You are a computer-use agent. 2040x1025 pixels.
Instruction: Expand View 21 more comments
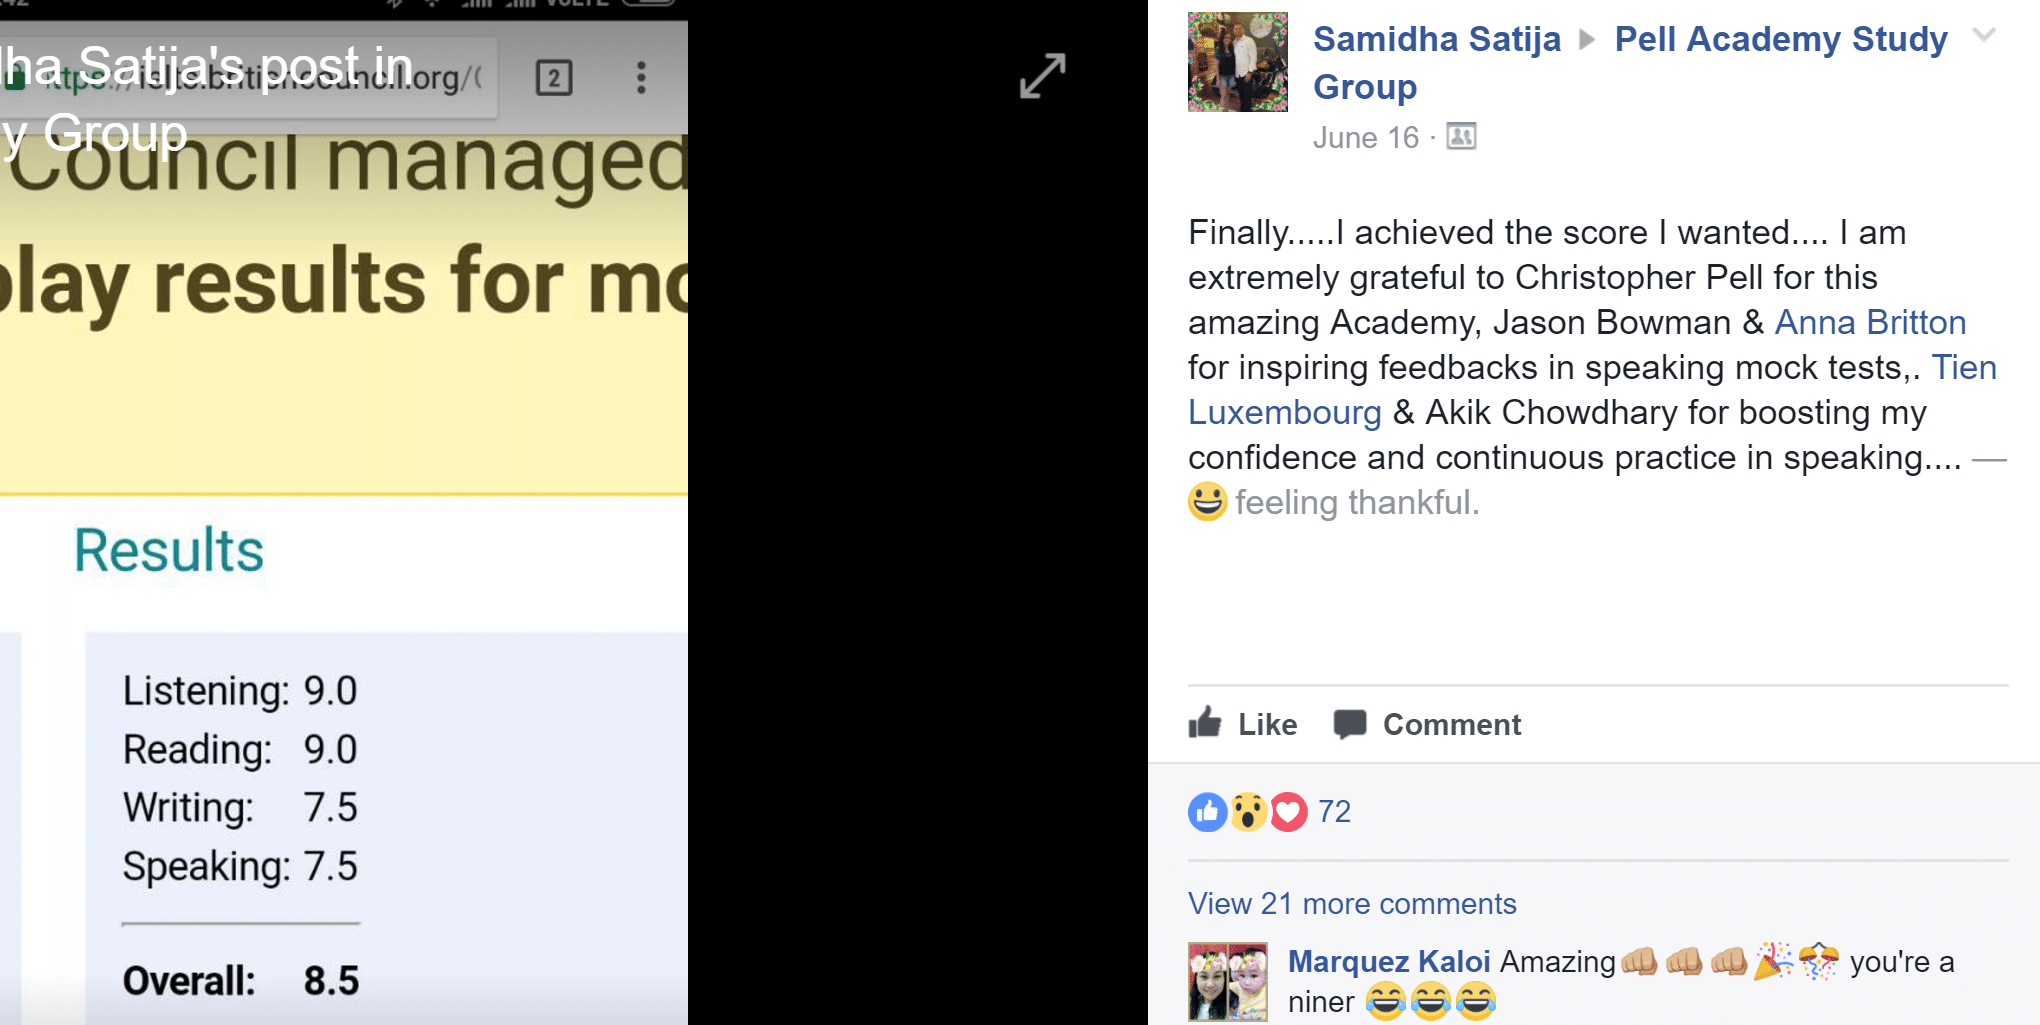[1352, 904]
